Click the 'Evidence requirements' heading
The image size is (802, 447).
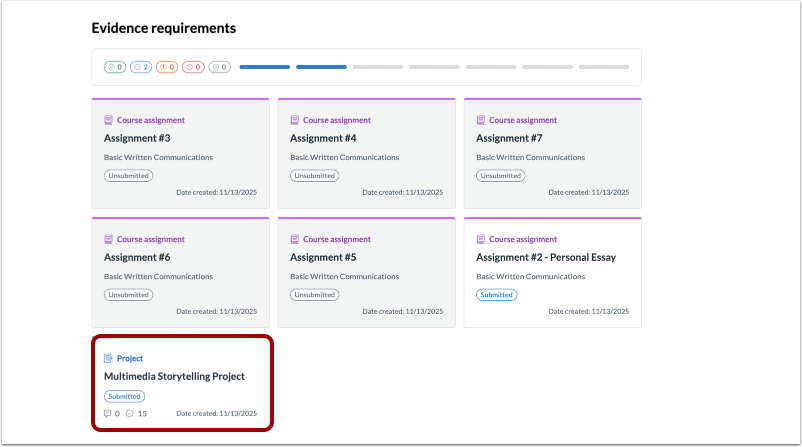(x=164, y=28)
